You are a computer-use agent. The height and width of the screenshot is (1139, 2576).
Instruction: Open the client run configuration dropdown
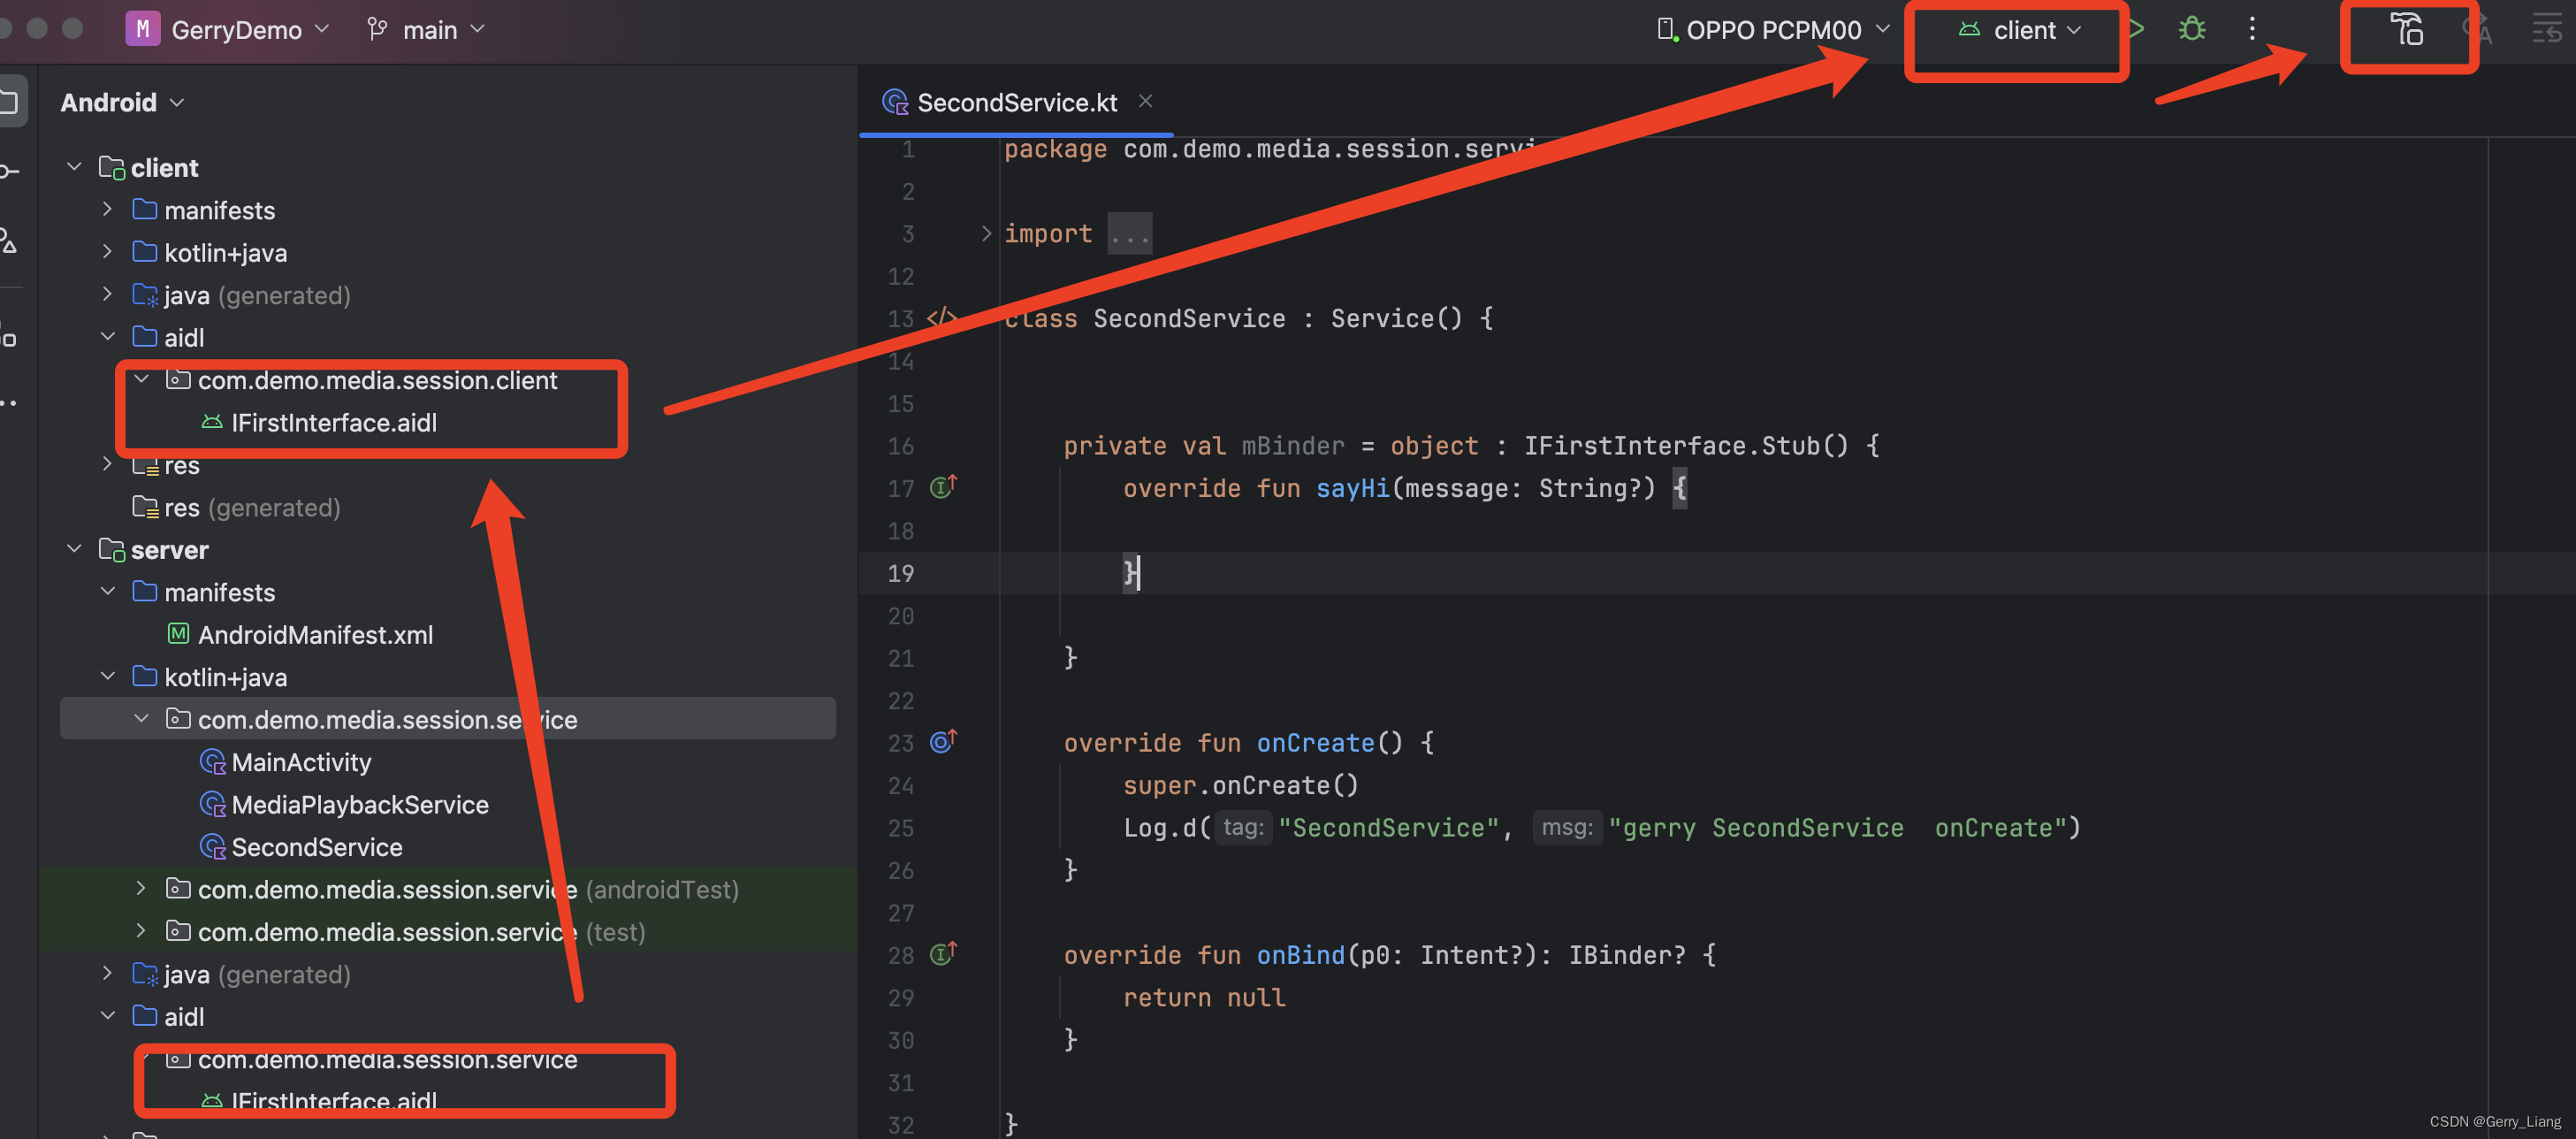[2020, 30]
